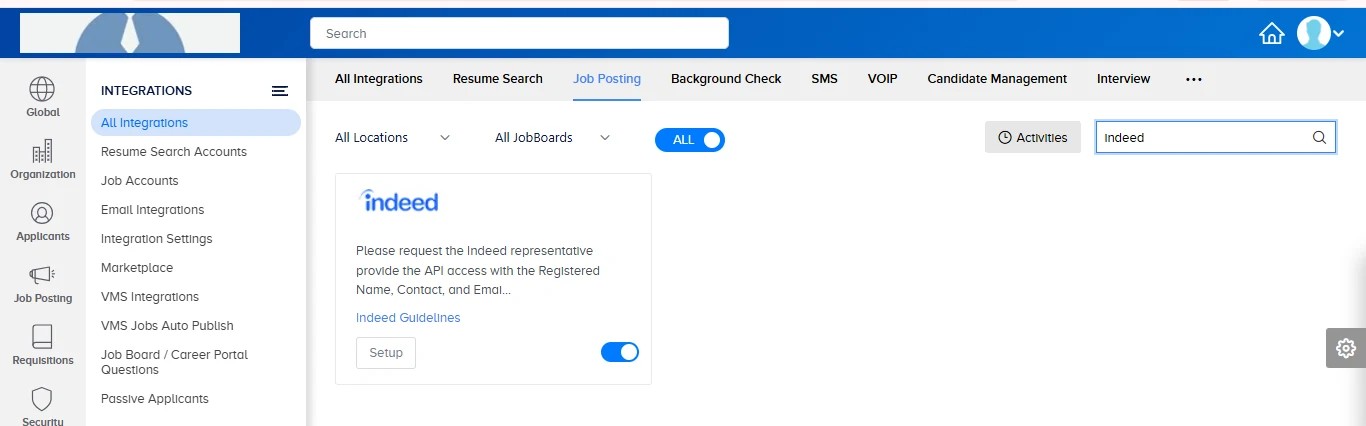The width and height of the screenshot is (1366, 426).
Task: Go to the Home icon
Action: pyautogui.click(x=1271, y=34)
